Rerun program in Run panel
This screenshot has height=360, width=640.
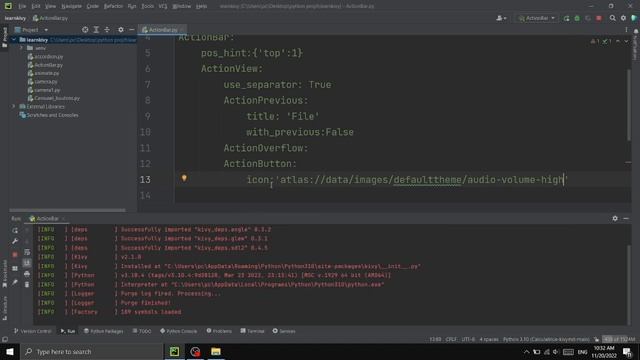point(15,230)
